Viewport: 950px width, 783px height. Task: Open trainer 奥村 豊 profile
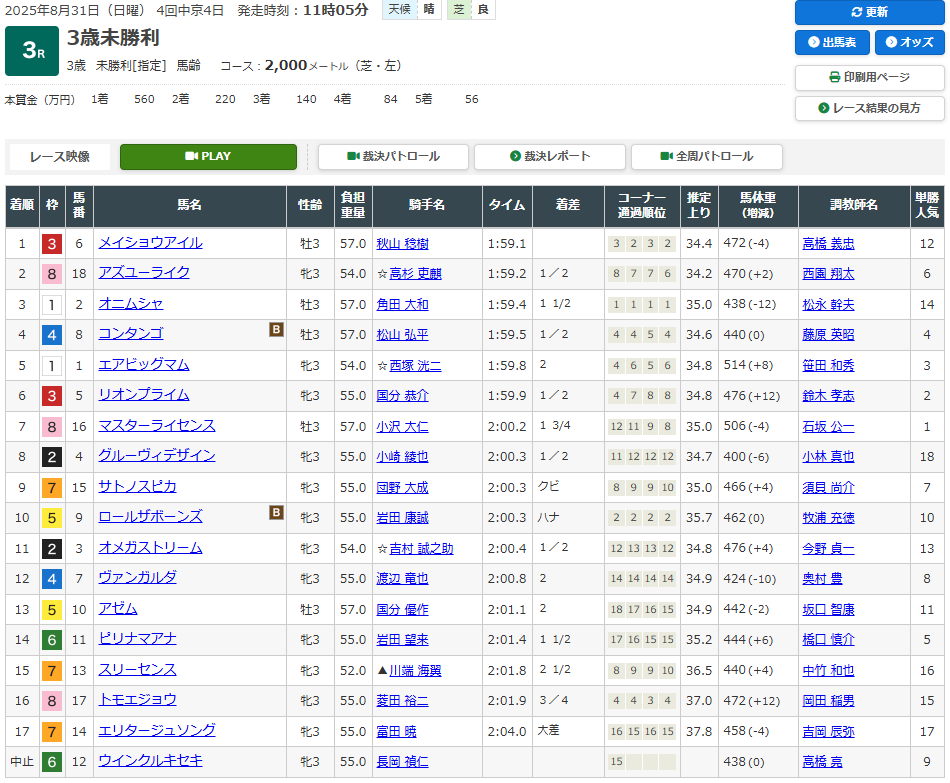click(x=822, y=579)
